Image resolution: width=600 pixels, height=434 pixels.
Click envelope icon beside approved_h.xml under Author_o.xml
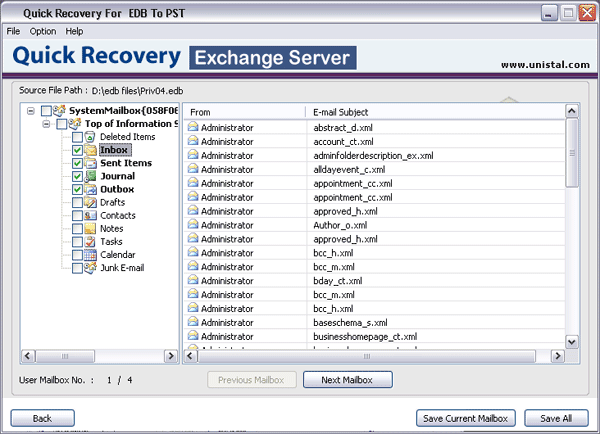[193, 238]
